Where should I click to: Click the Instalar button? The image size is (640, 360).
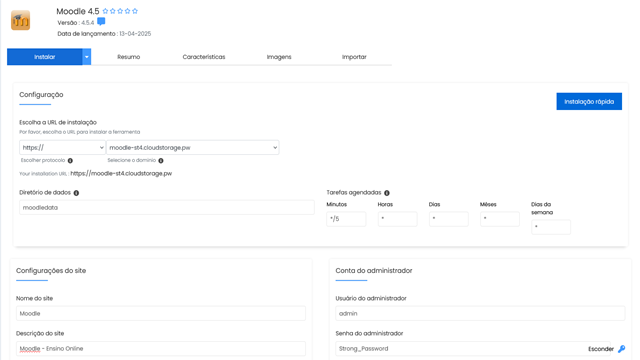[44, 57]
